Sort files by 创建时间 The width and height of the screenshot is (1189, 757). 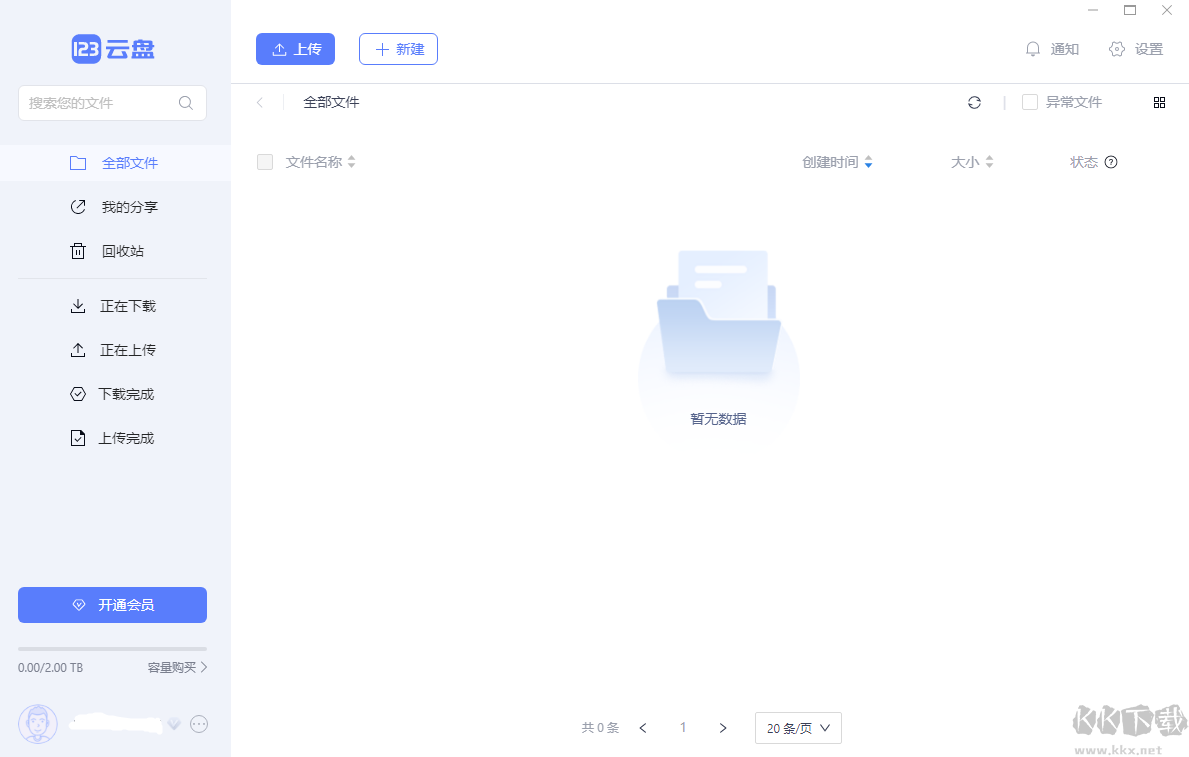[838, 161]
